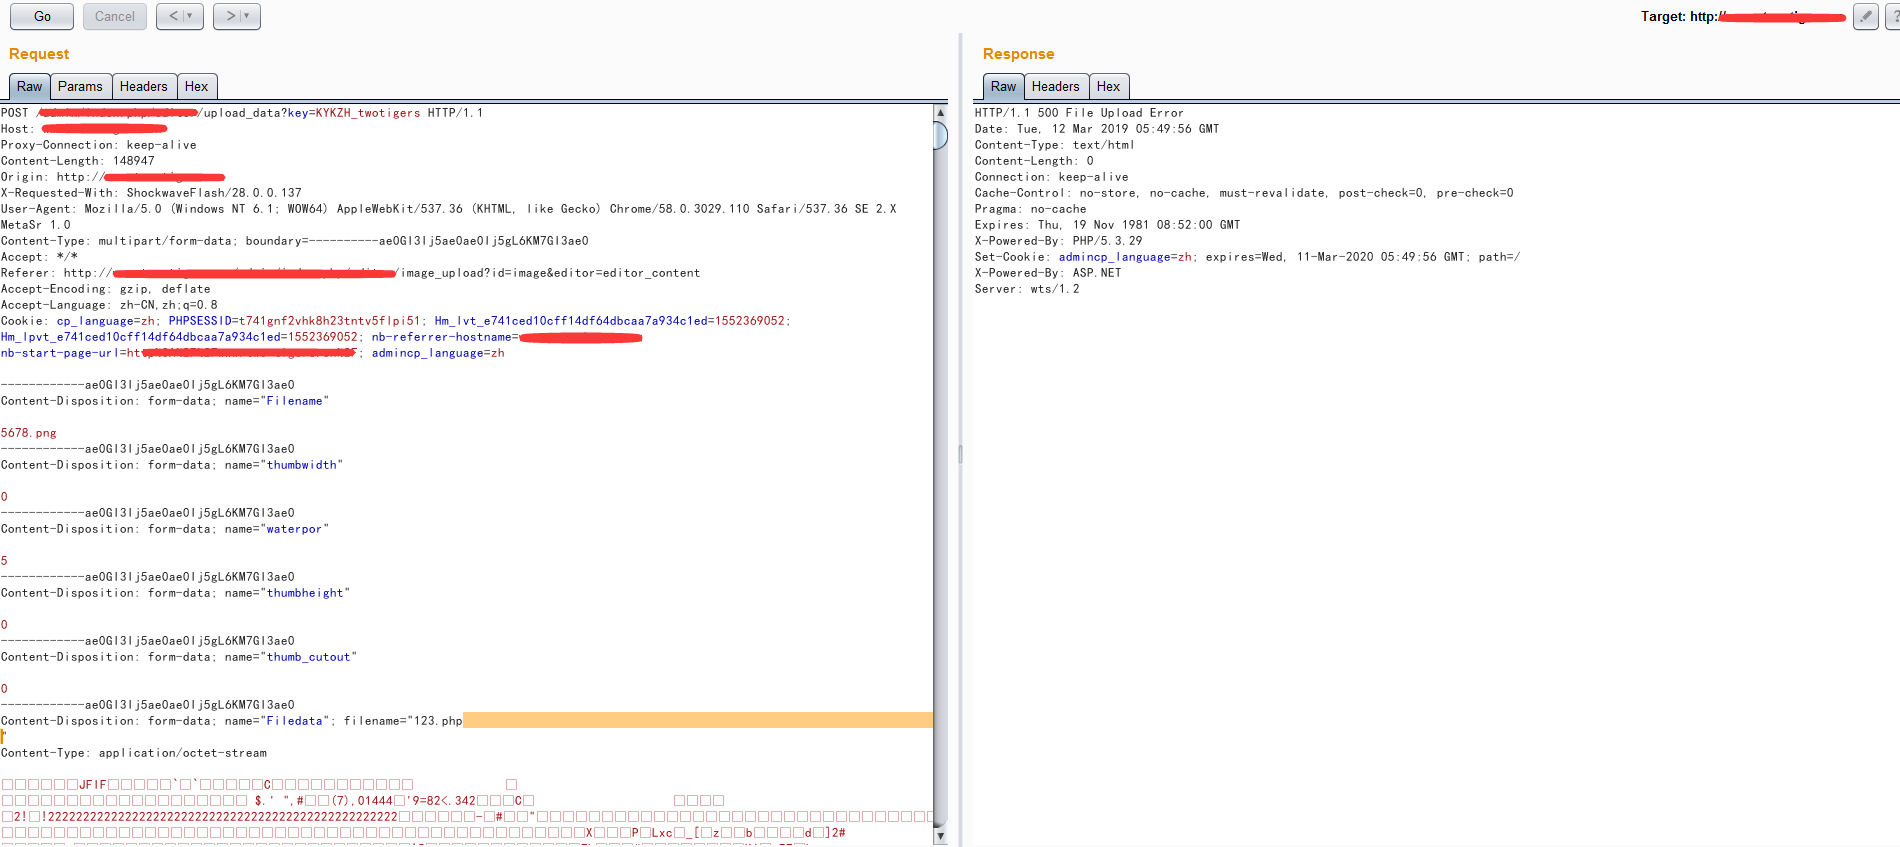Switch to the Request Params tab
Image resolution: width=1900 pixels, height=847 pixels.
coord(80,87)
